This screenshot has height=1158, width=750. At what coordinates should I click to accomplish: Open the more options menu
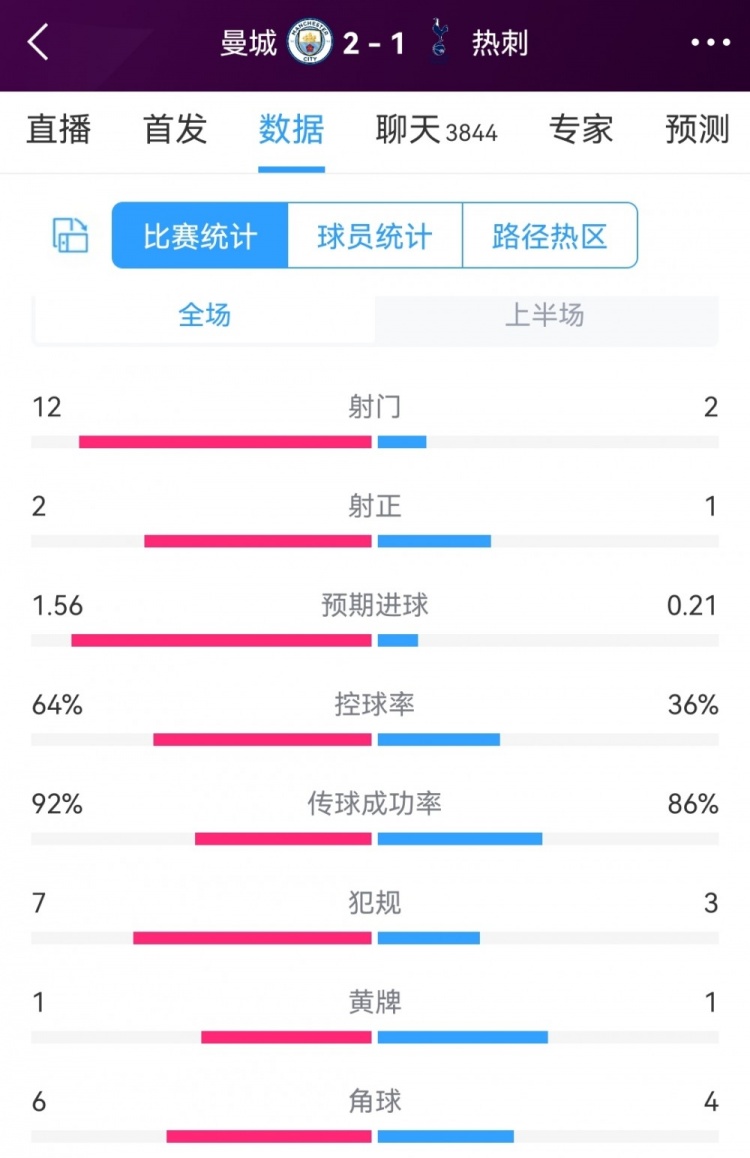[x=711, y=44]
